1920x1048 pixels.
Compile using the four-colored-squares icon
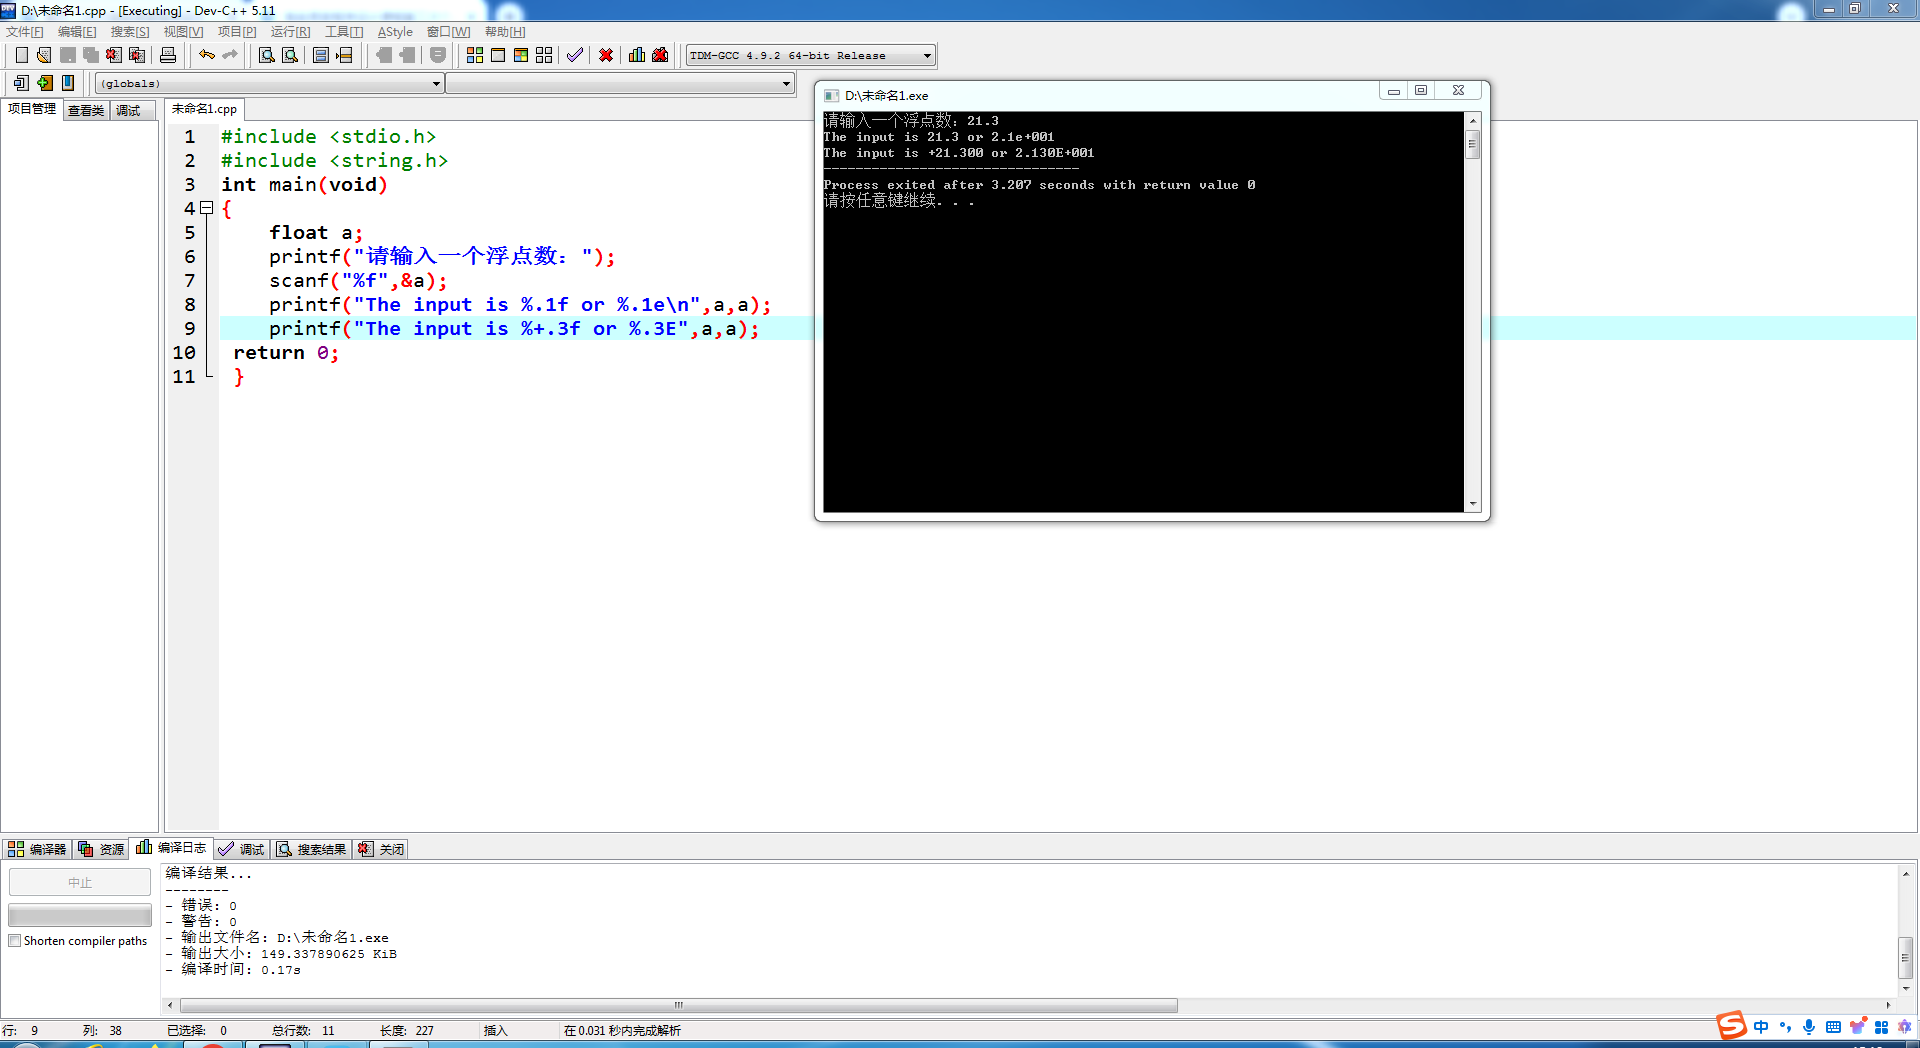[475, 55]
